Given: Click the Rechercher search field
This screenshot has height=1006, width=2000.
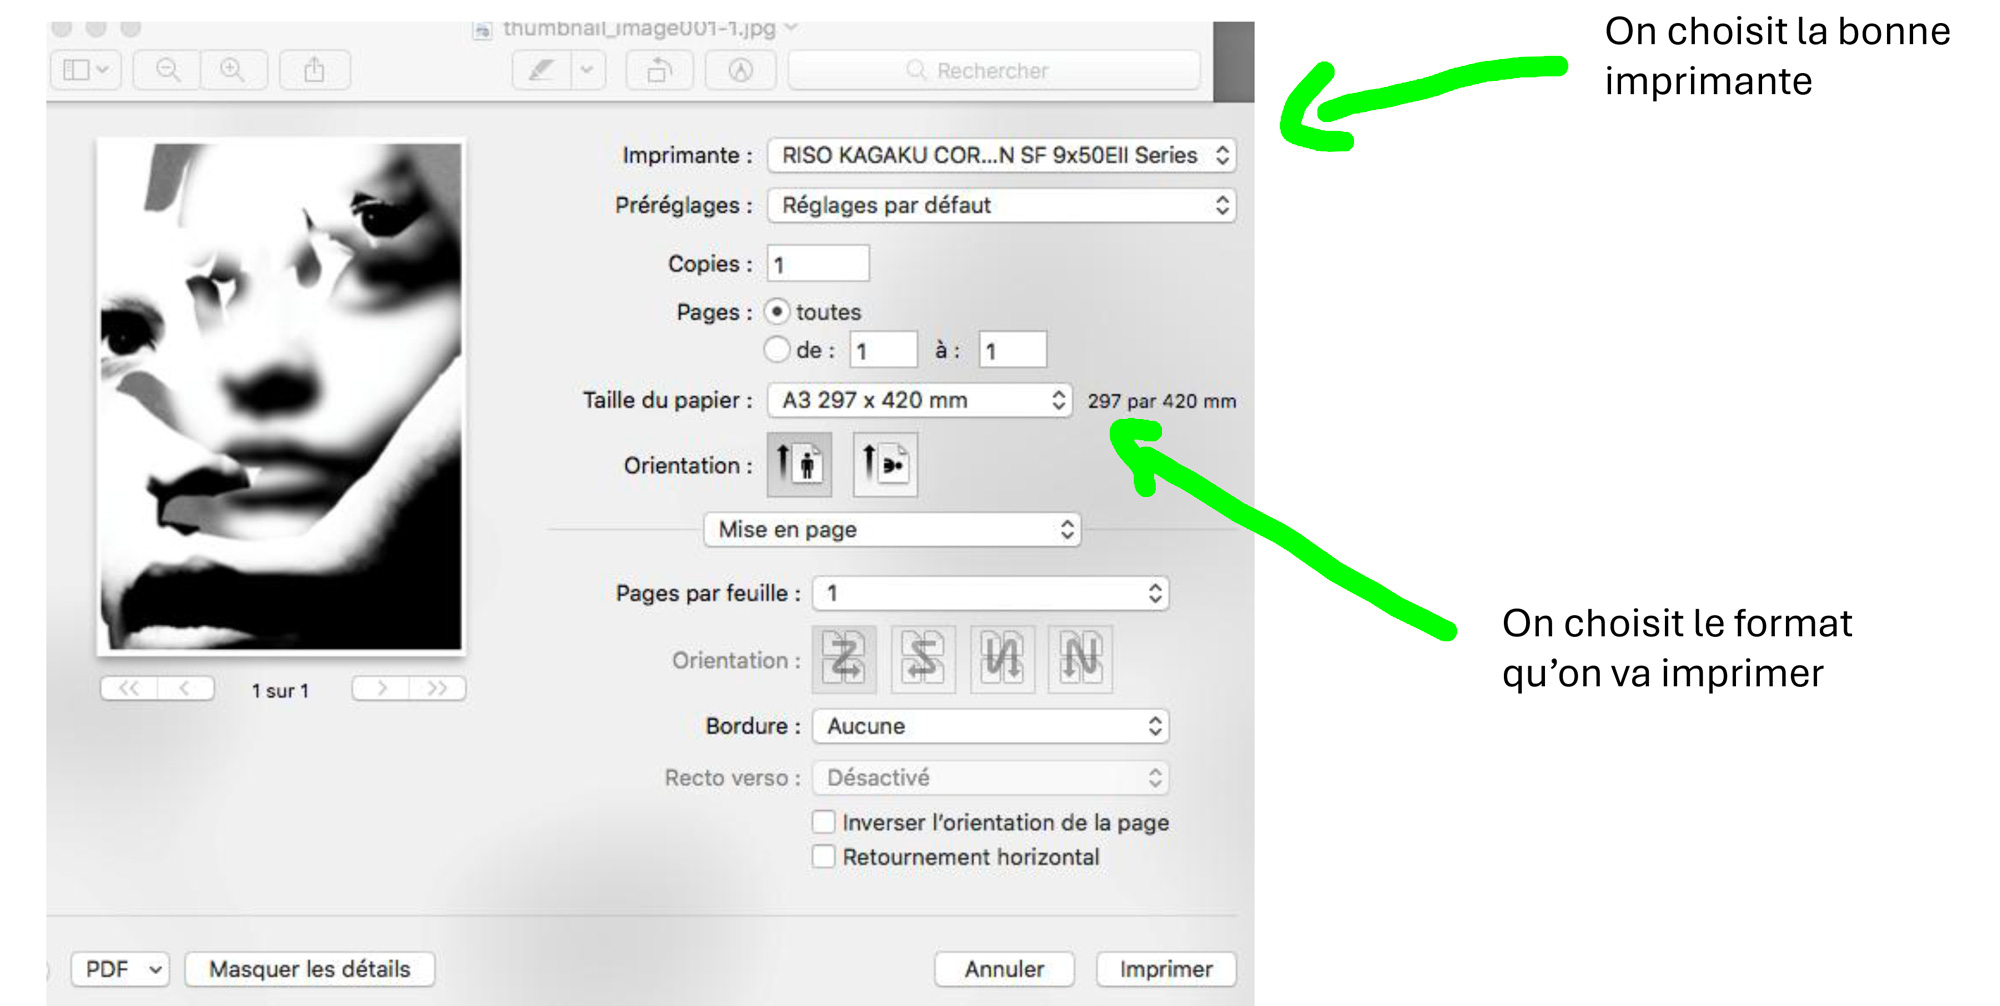Looking at the screenshot, I should point(994,70).
